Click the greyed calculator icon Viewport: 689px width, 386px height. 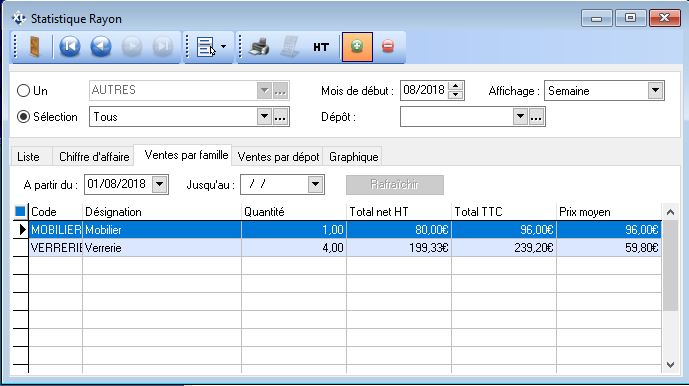point(290,47)
